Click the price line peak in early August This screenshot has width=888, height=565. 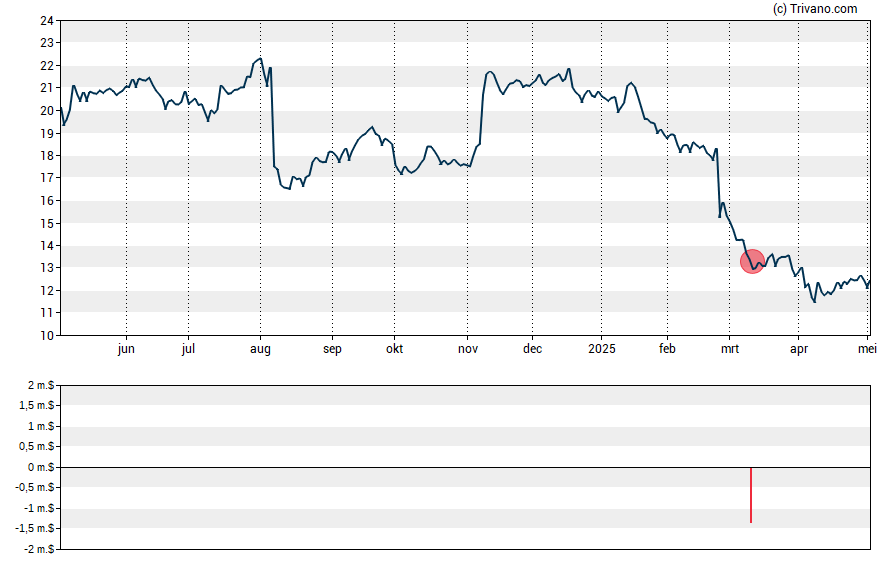coord(260,58)
